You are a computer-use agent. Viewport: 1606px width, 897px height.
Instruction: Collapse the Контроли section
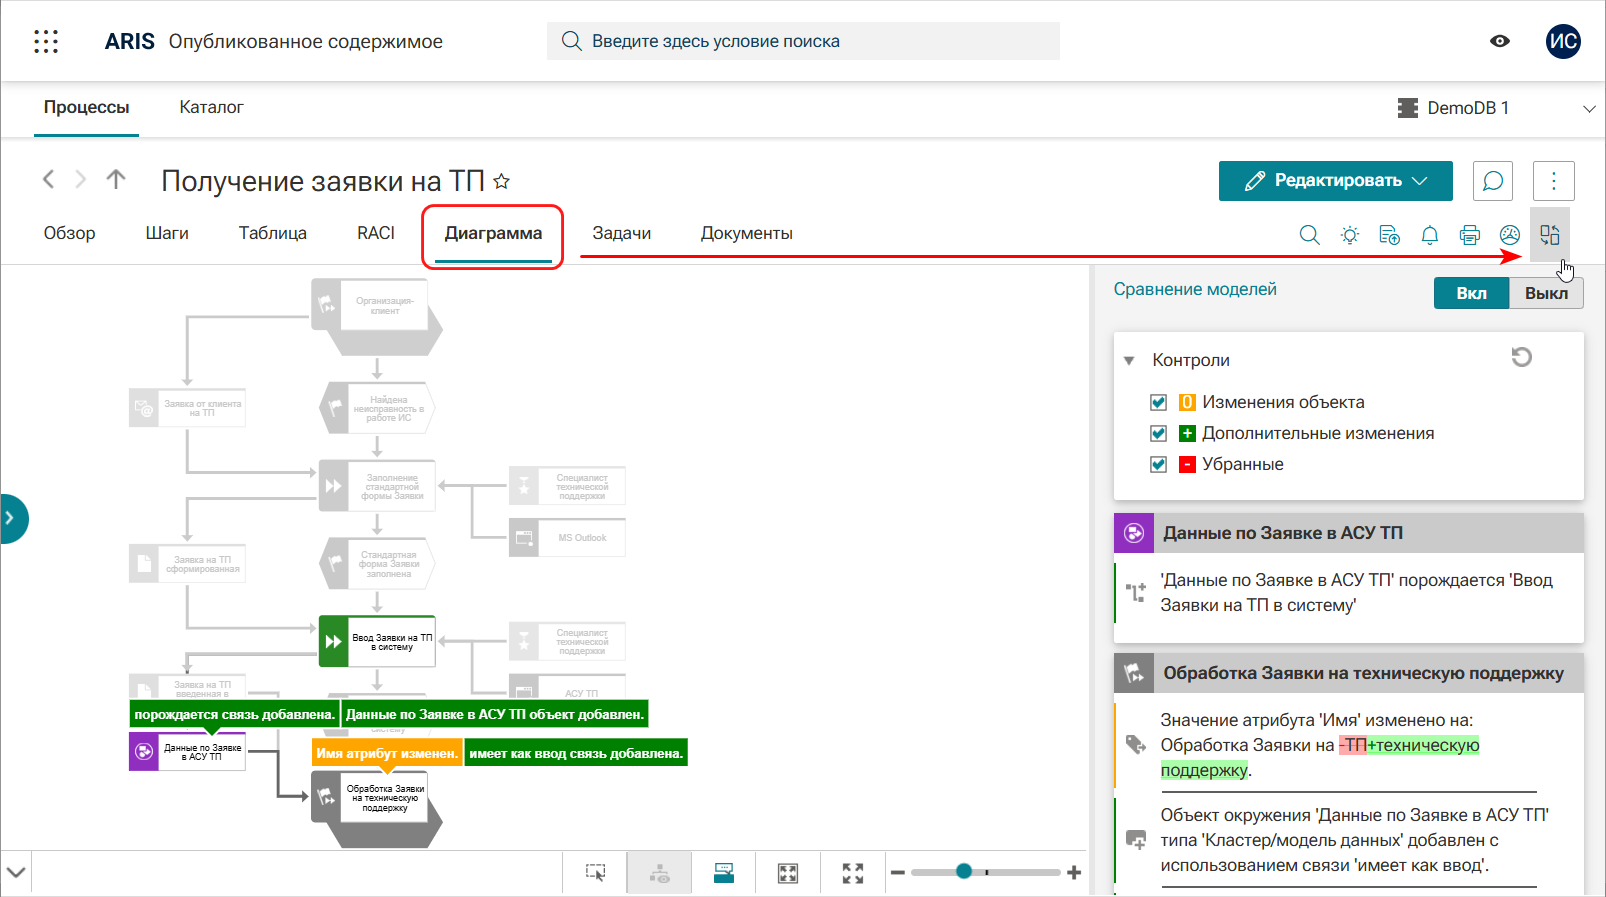click(1129, 360)
